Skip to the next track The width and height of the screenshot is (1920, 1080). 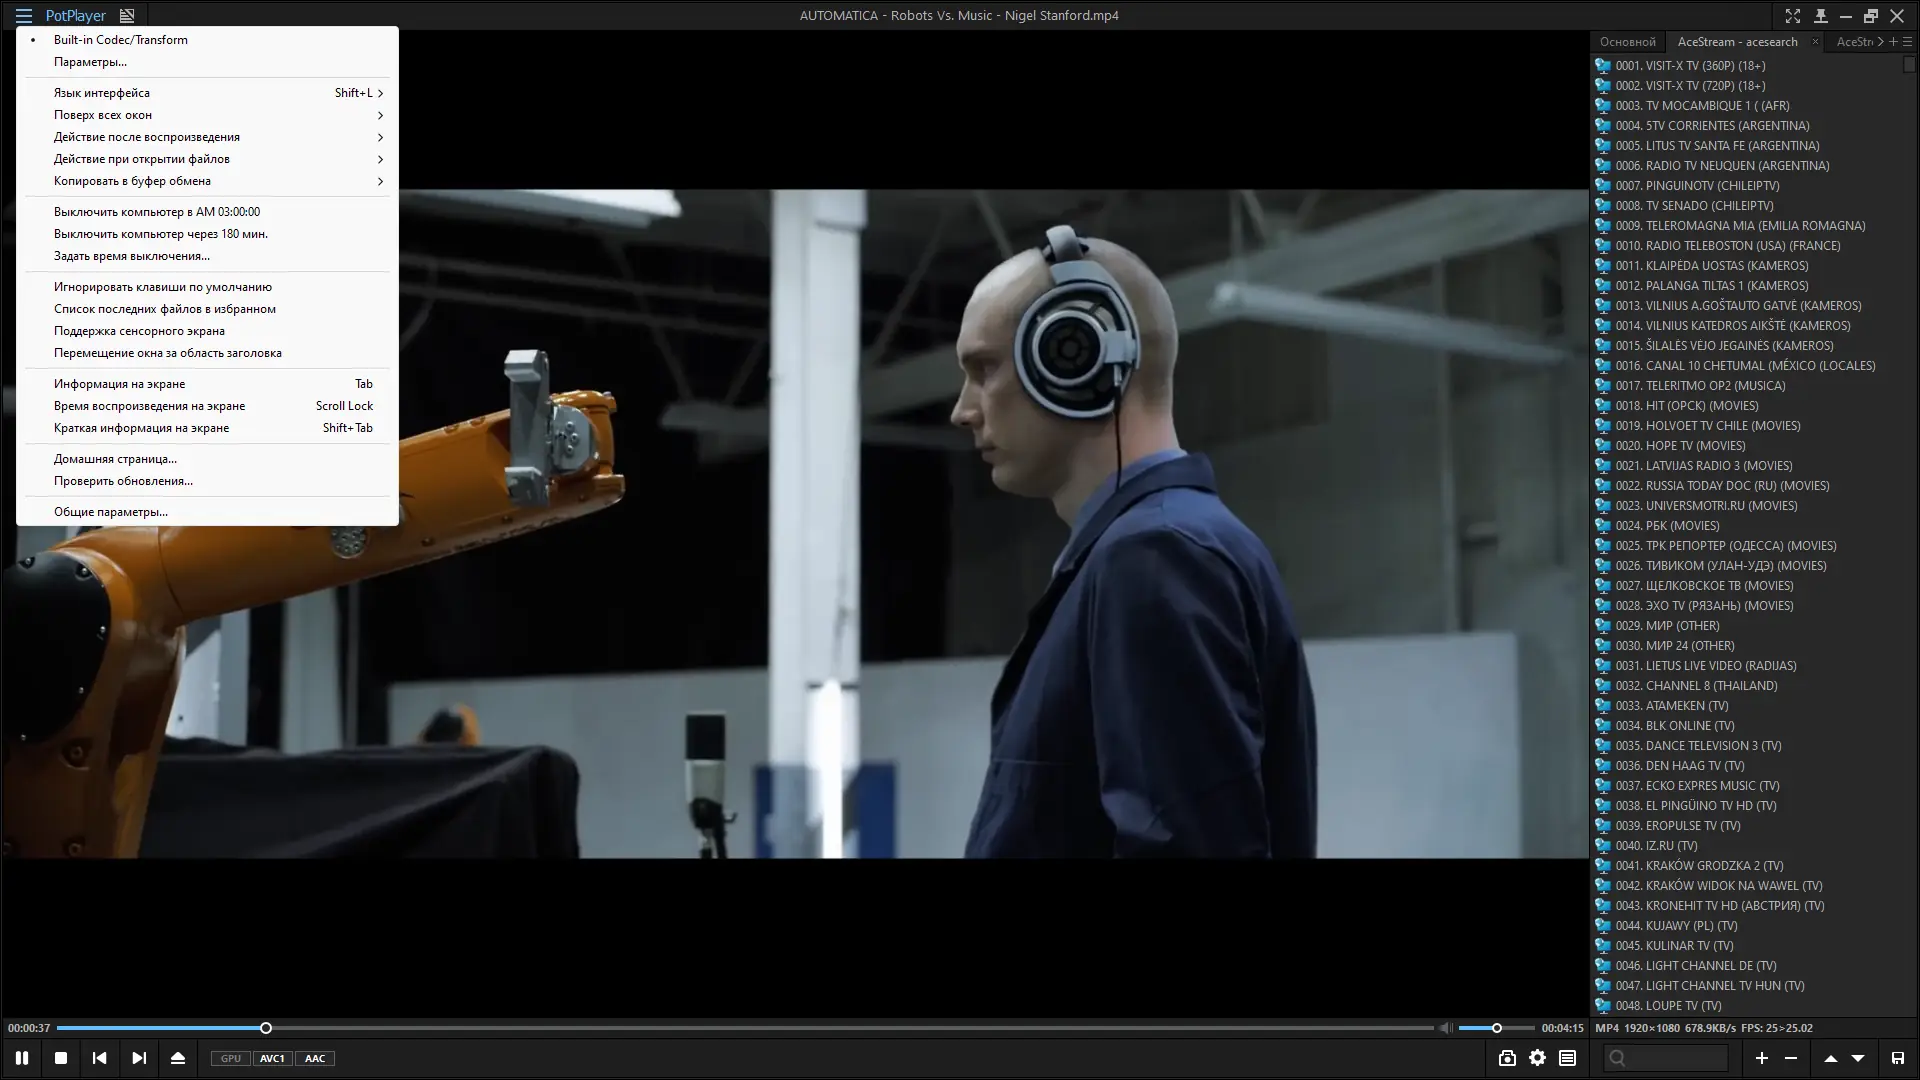pos(139,1058)
